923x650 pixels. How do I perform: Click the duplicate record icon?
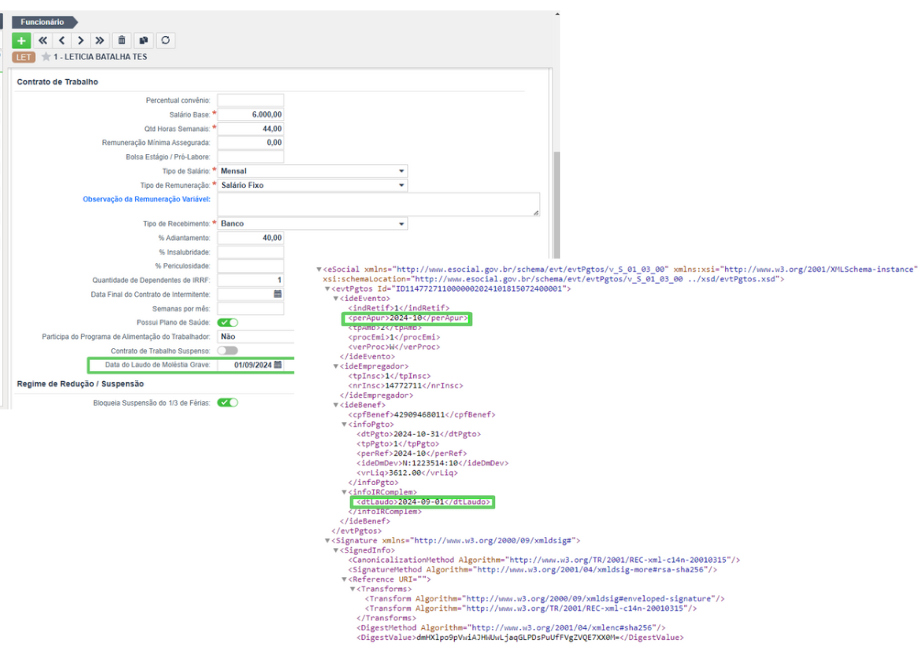143,41
